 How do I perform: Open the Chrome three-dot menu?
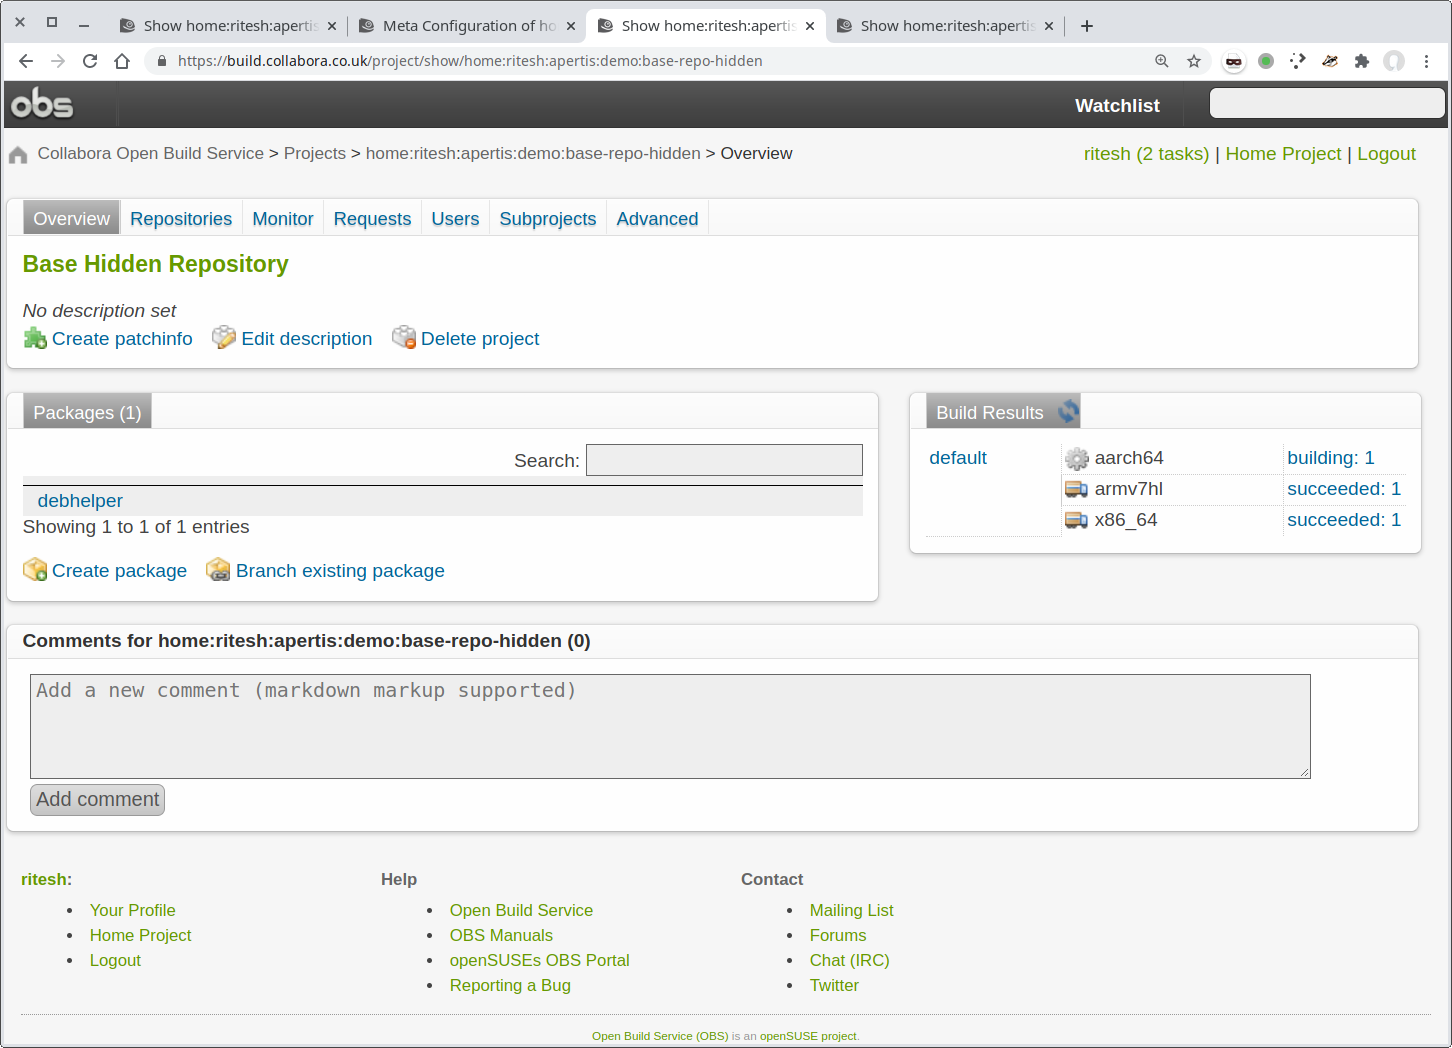(1427, 61)
